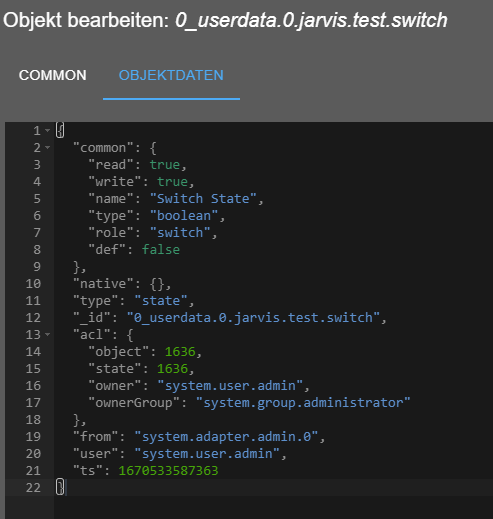493x519 pixels.
Task: Click the ts value 1670533587363
Action: [169, 471]
